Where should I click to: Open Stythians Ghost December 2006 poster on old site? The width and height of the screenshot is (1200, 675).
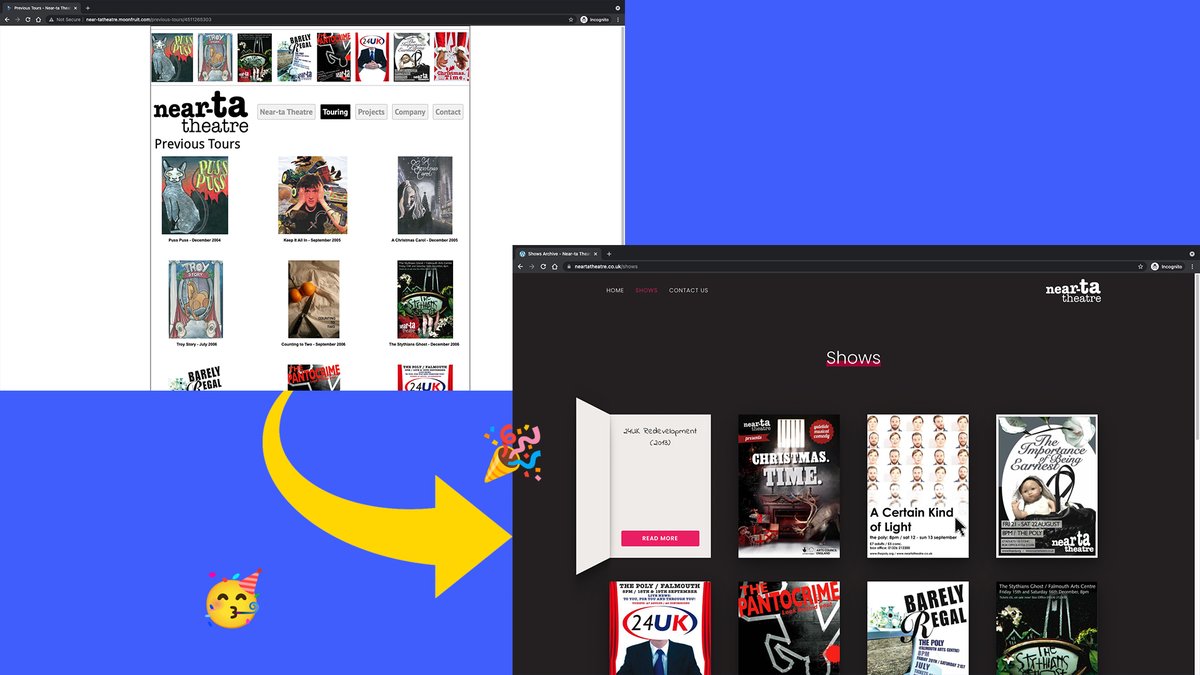pos(425,300)
